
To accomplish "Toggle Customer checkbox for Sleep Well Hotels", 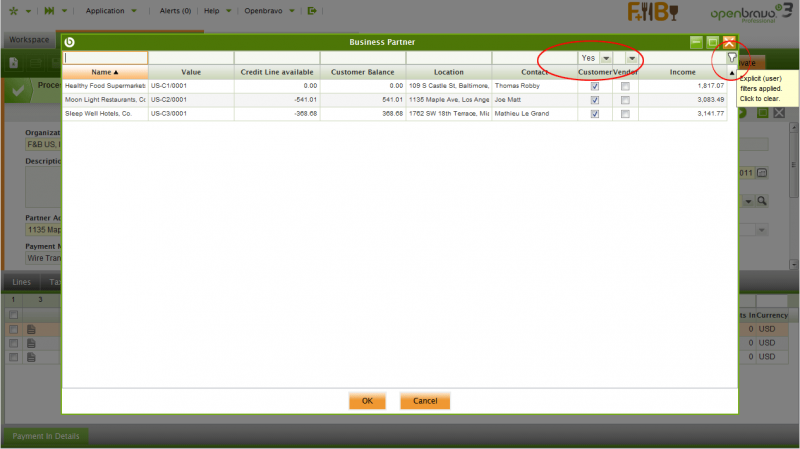I will coord(595,114).
